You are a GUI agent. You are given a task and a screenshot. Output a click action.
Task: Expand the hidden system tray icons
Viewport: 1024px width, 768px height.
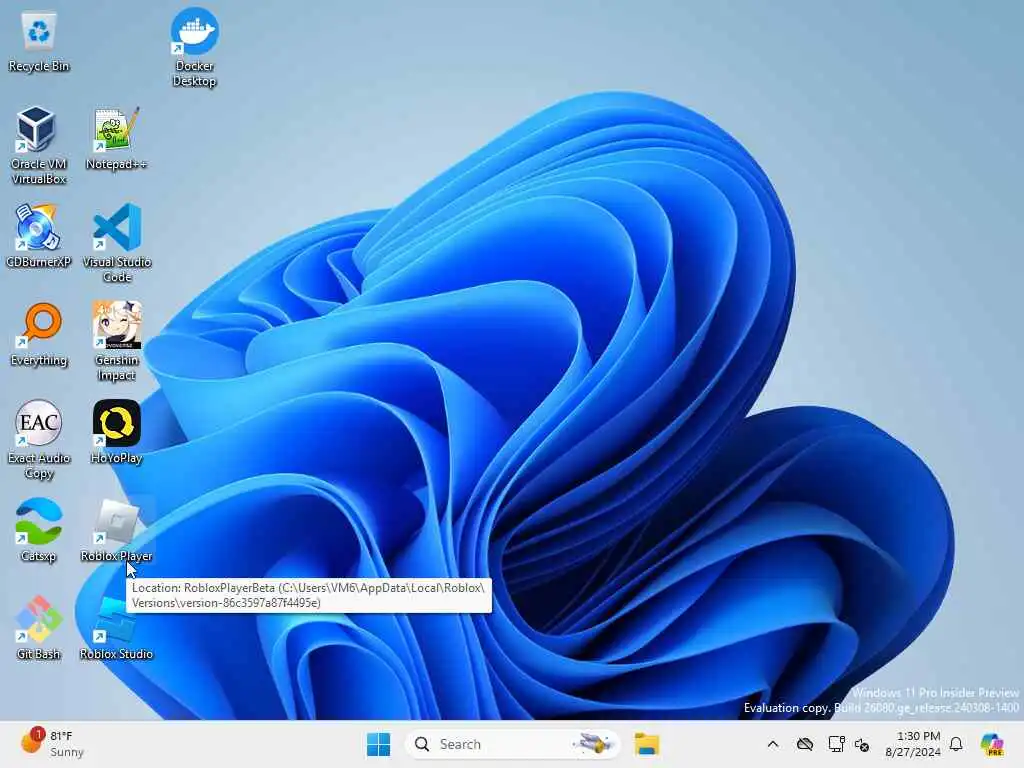(773, 744)
